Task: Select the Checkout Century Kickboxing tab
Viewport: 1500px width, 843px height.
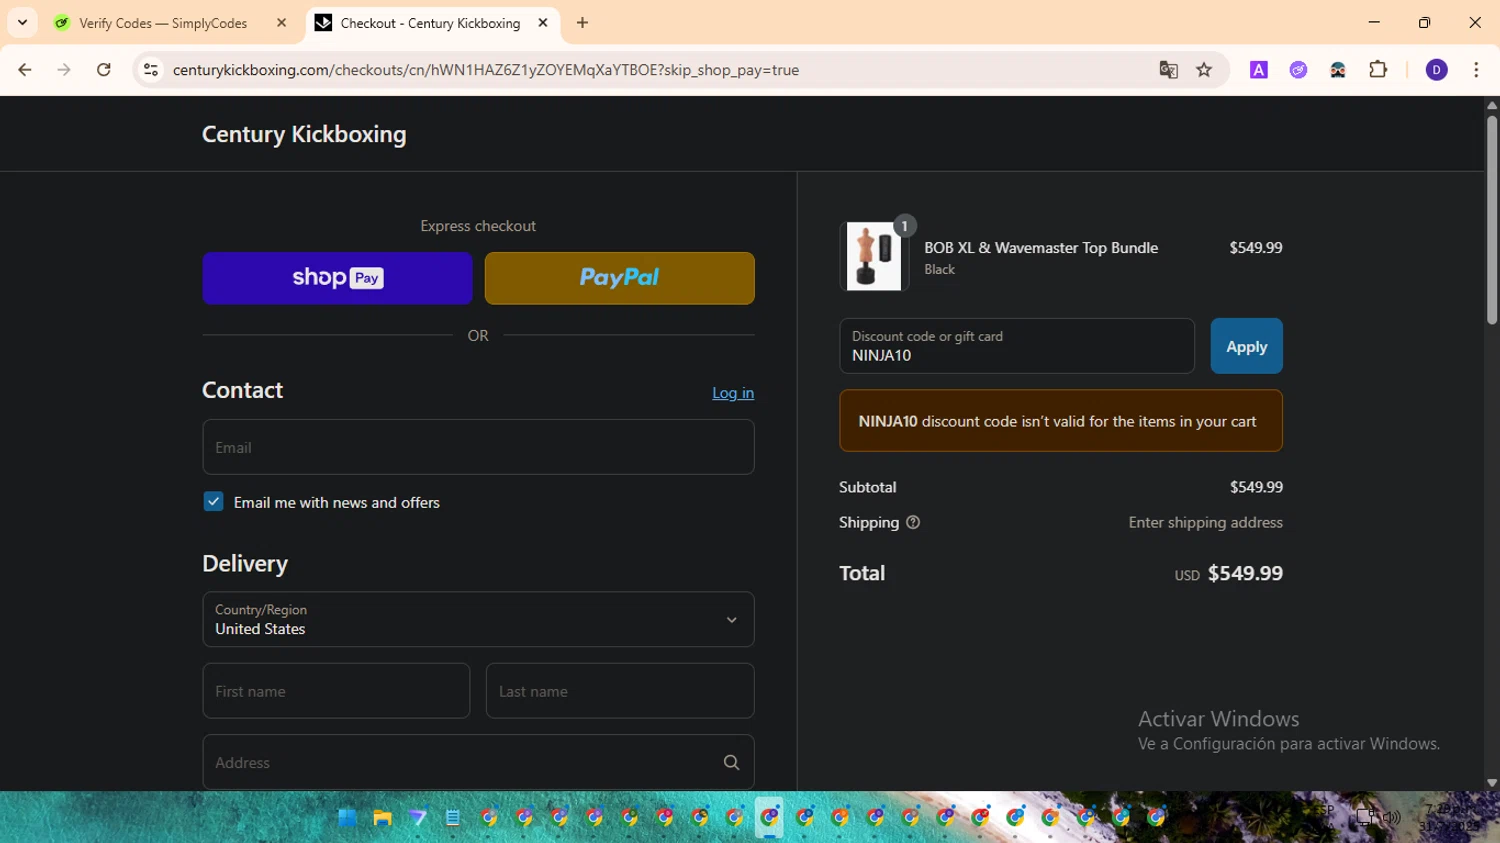Action: [430, 23]
